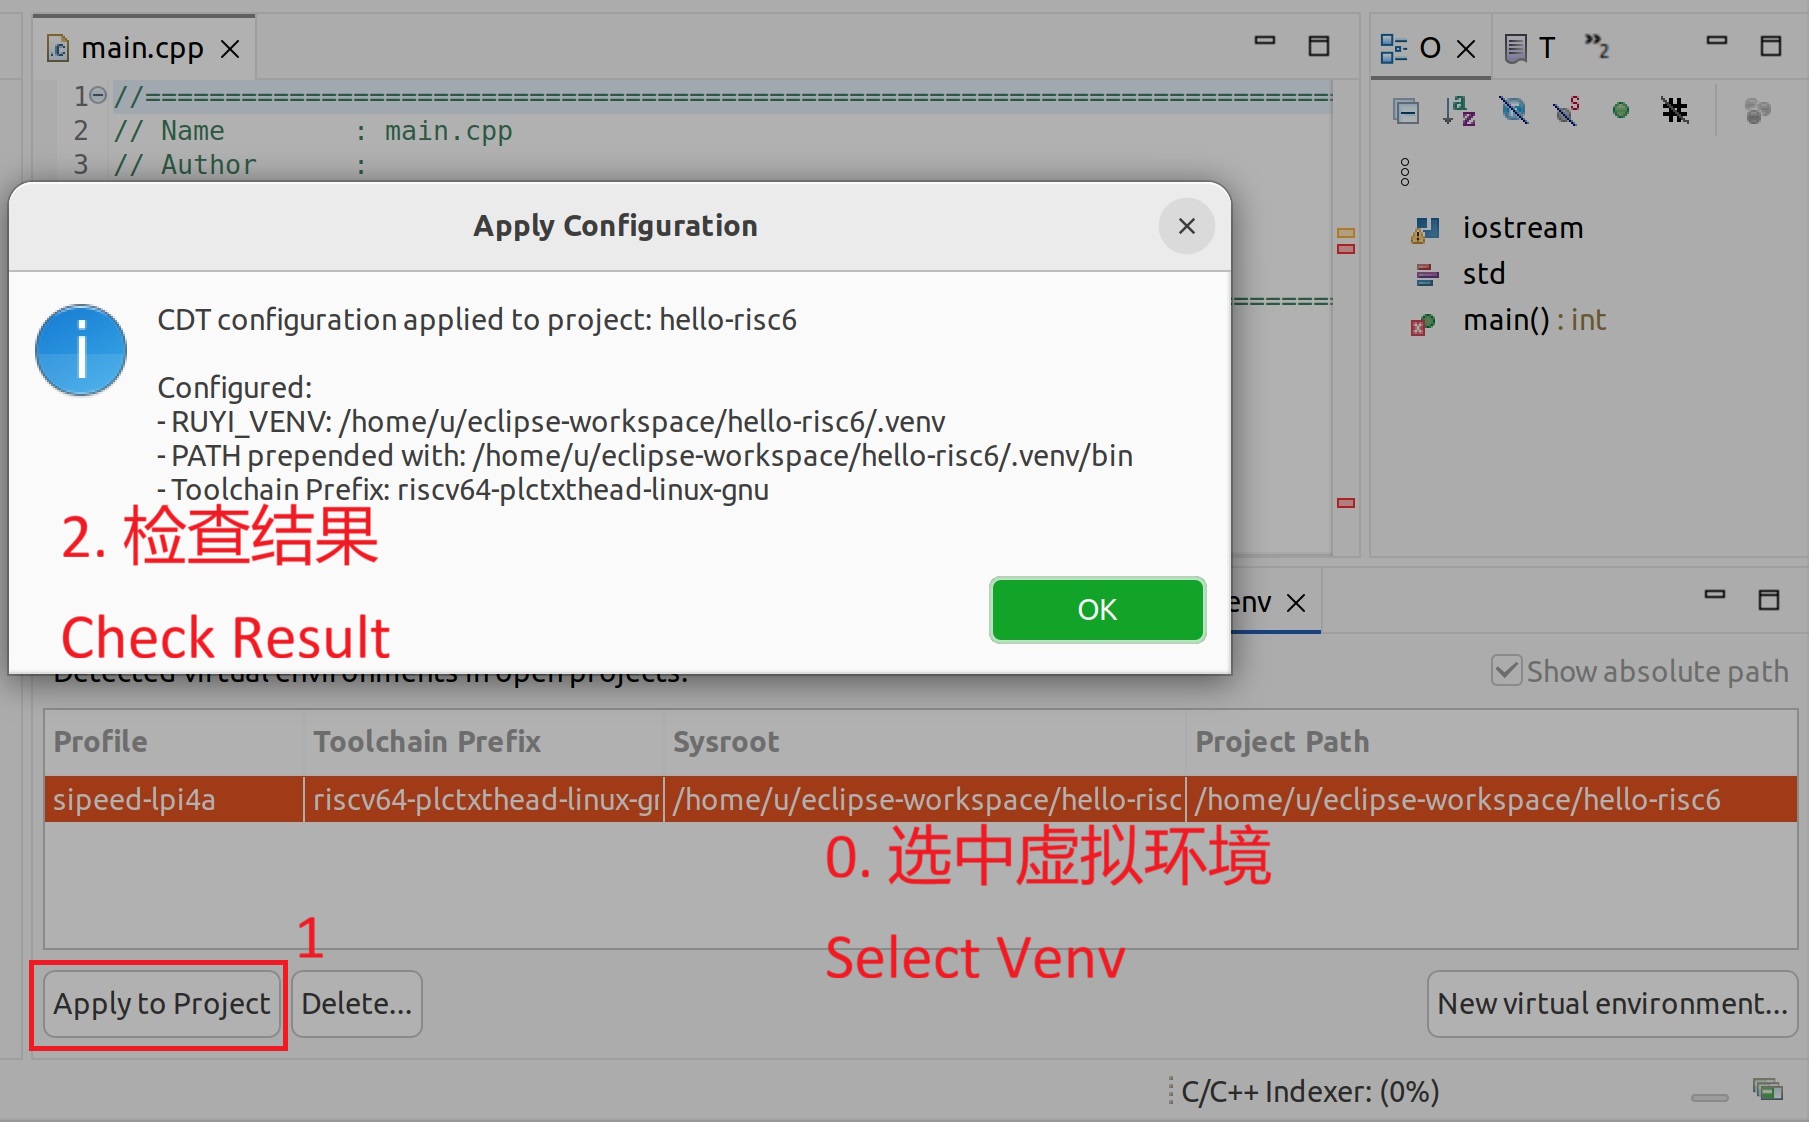1809x1122 pixels.
Task: Click the Hide Fields filter icon
Action: [x=1514, y=111]
